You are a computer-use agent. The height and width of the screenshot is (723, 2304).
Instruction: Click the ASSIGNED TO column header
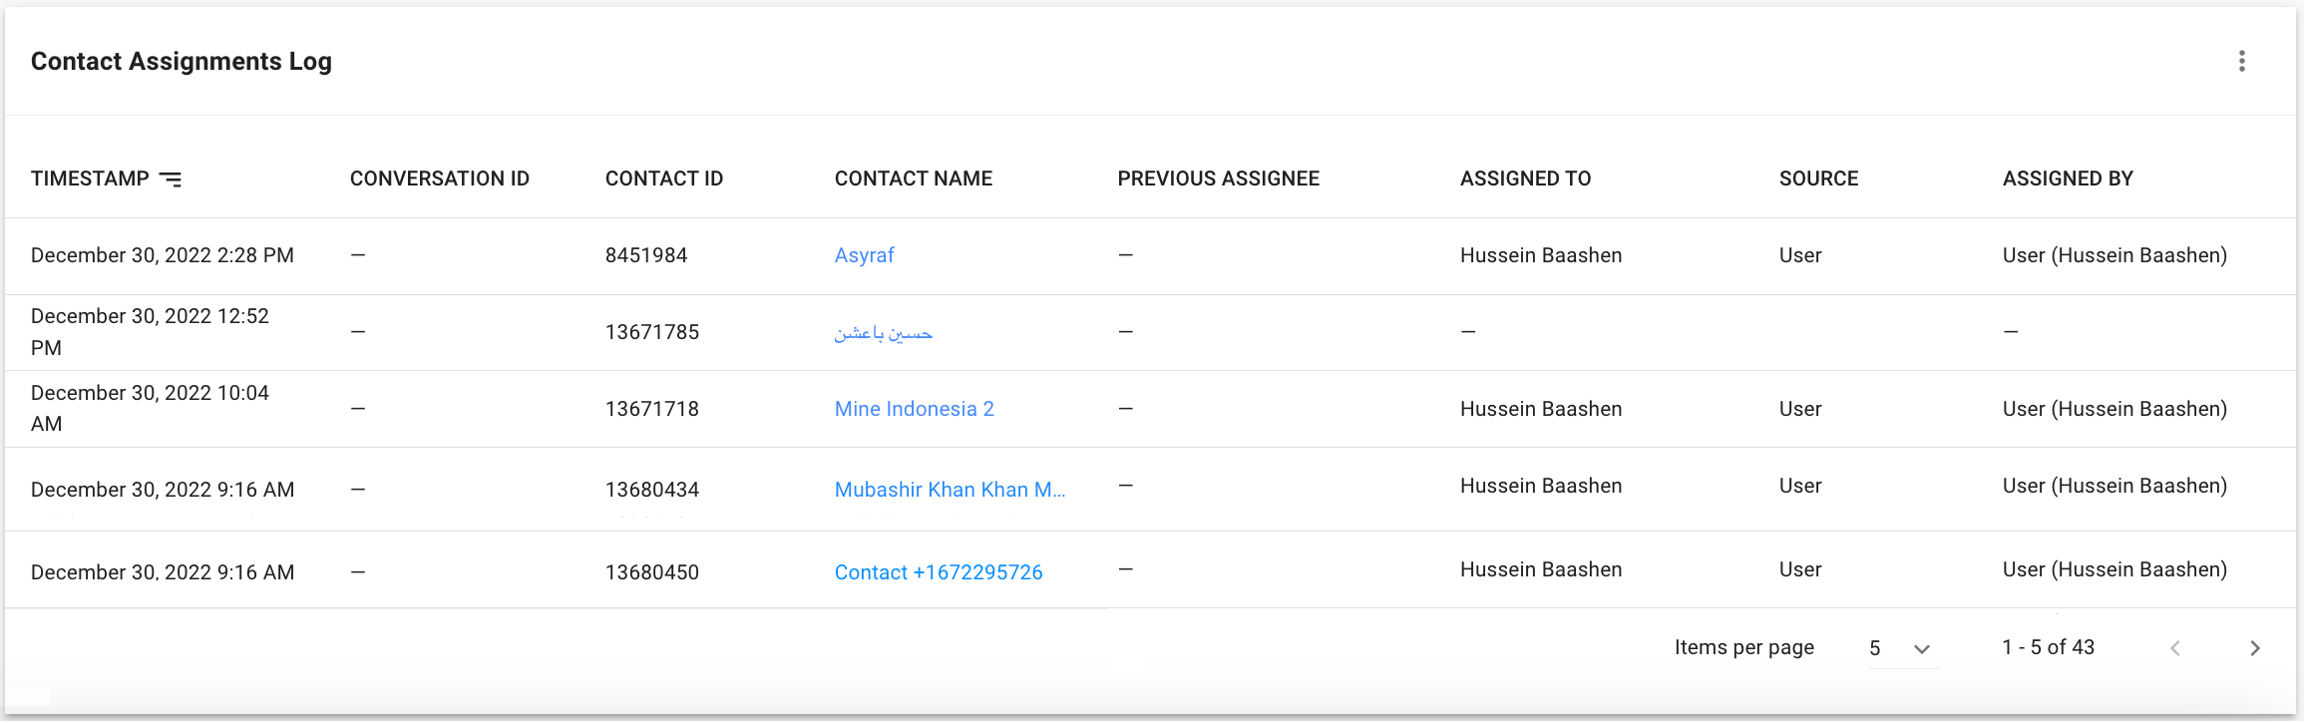coord(1525,178)
